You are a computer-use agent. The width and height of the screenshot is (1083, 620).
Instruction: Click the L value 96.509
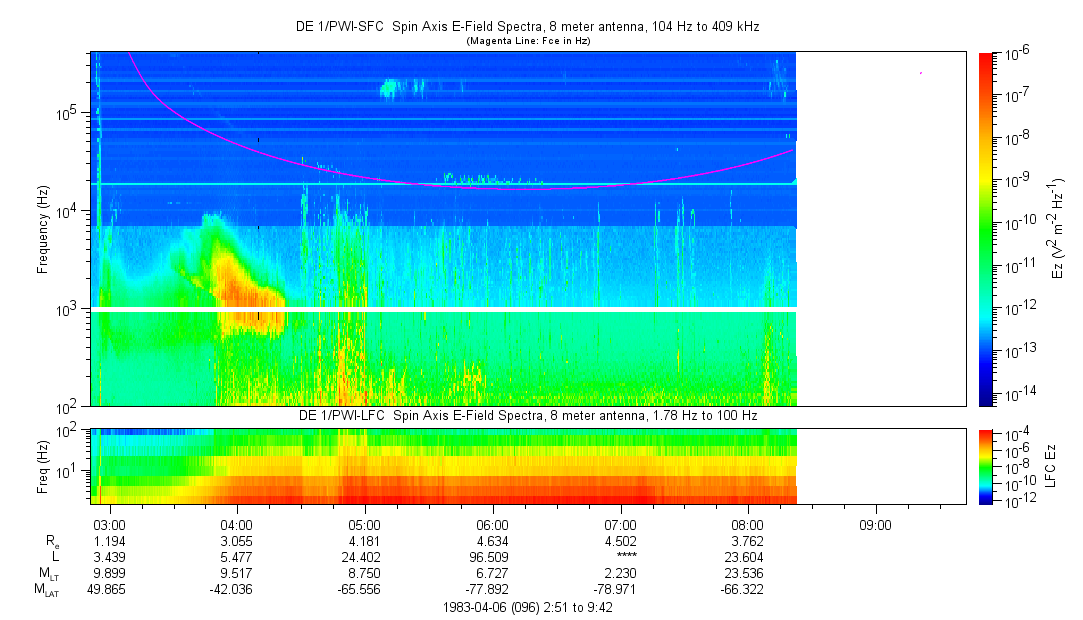coord(492,556)
